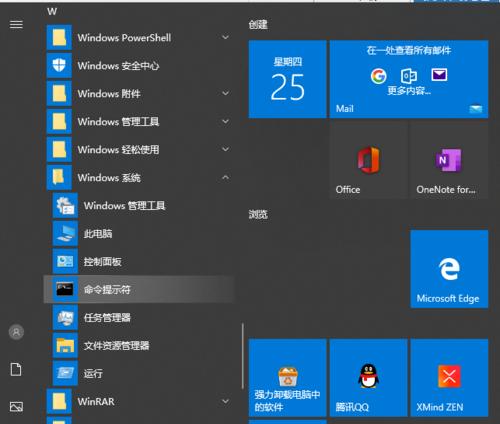Click the Windows 管理工具 folder icon
This screenshot has width=500, height=424.
click(59, 121)
